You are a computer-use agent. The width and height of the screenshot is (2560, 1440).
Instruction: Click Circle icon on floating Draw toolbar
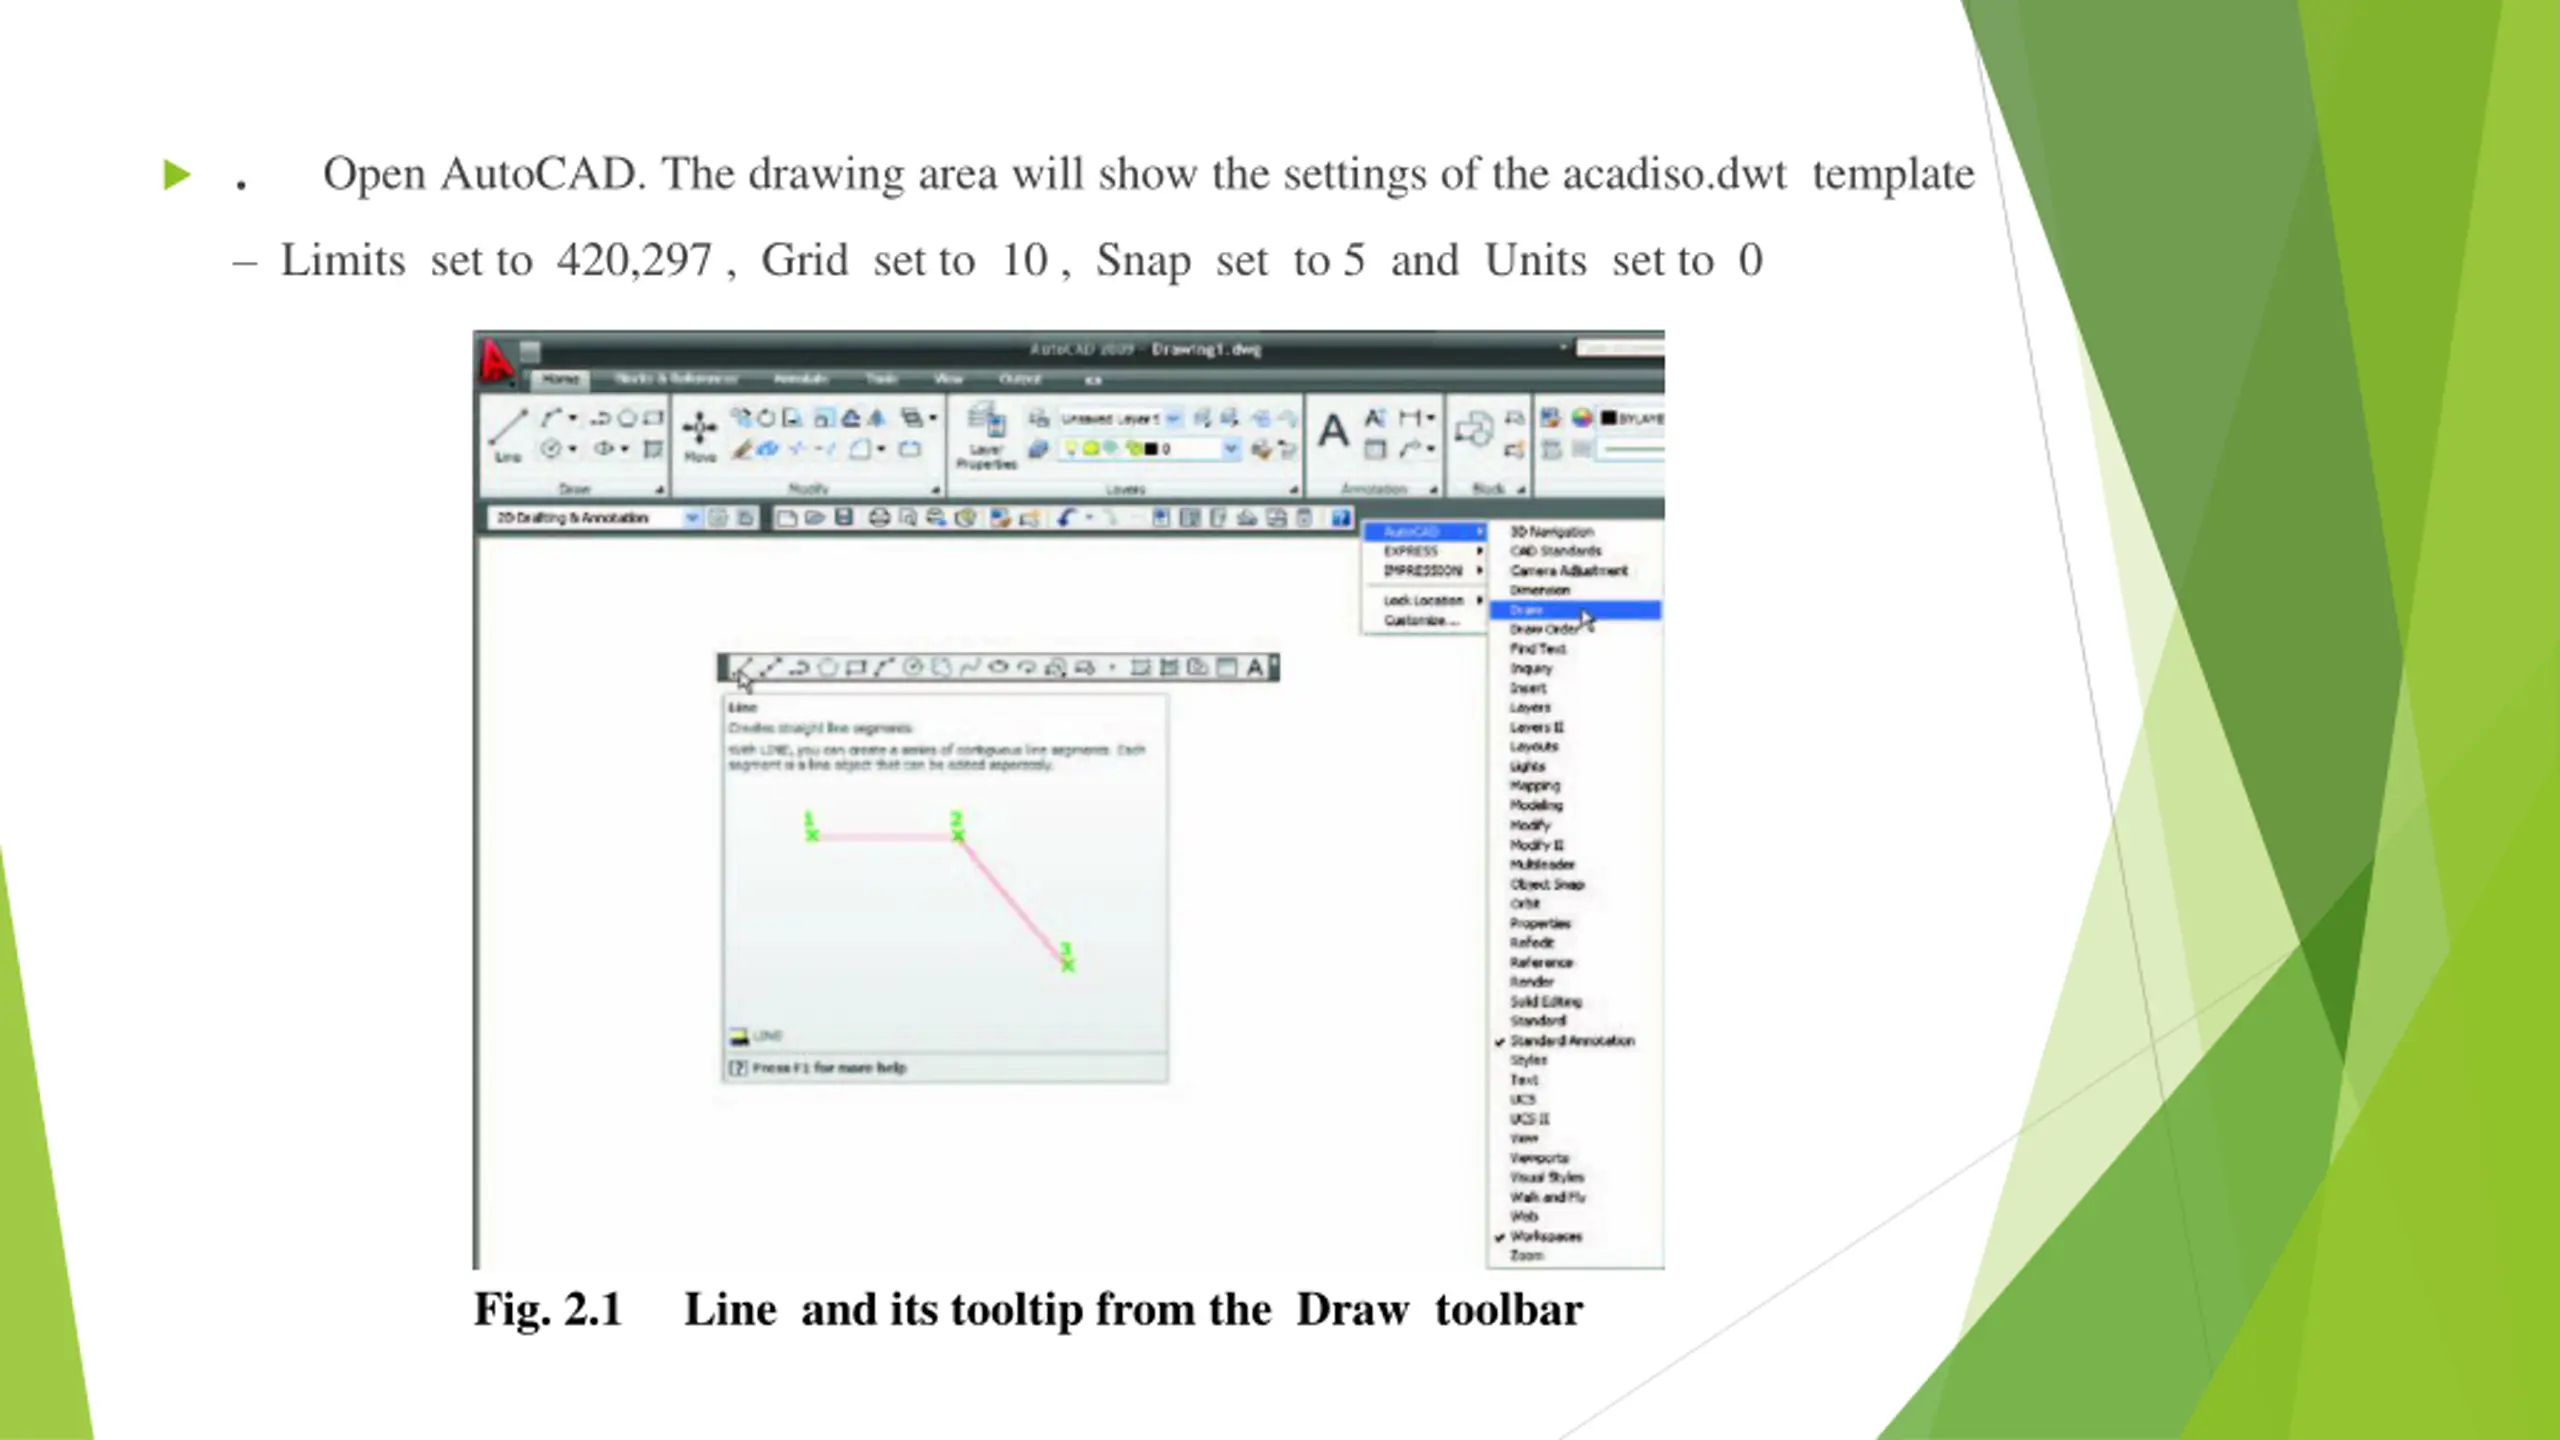(x=912, y=667)
